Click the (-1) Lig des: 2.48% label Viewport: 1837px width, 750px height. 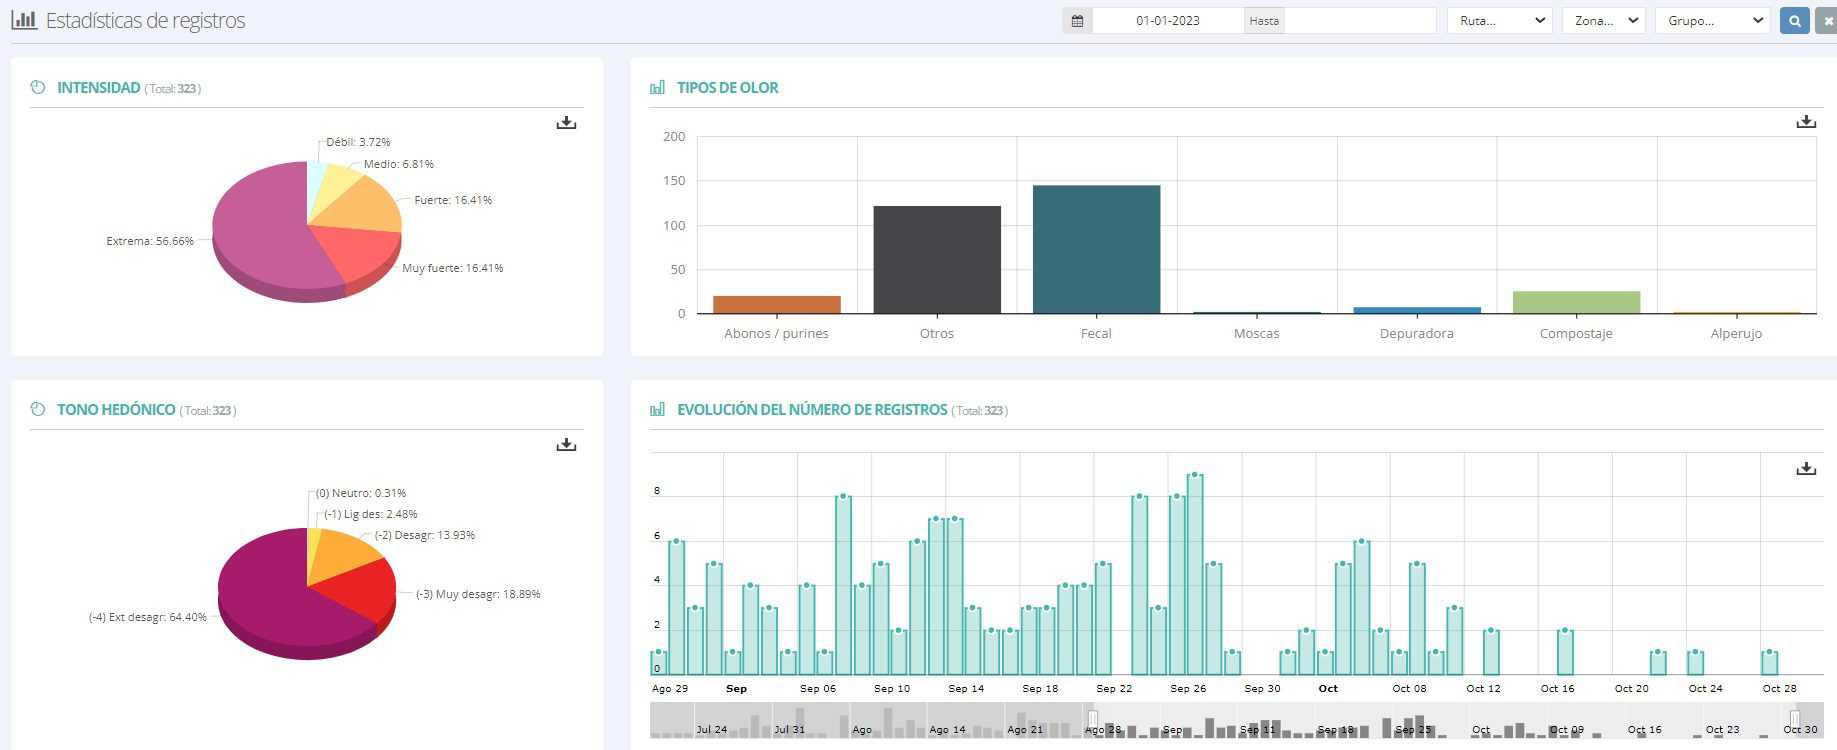coord(371,514)
